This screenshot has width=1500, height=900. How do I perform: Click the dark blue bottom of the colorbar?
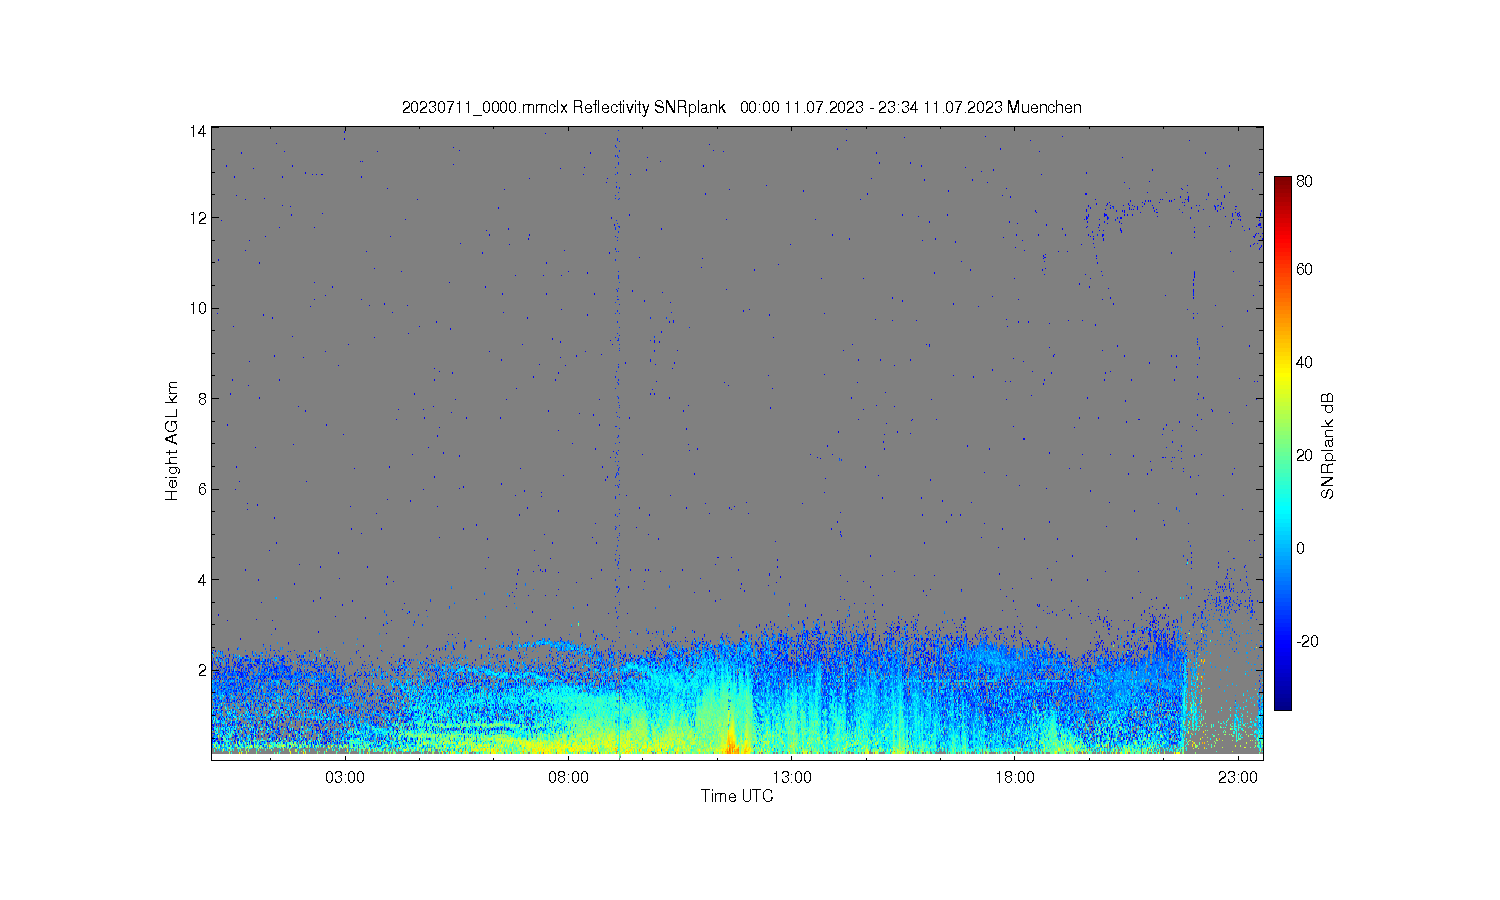pyautogui.click(x=1282, y=700)
